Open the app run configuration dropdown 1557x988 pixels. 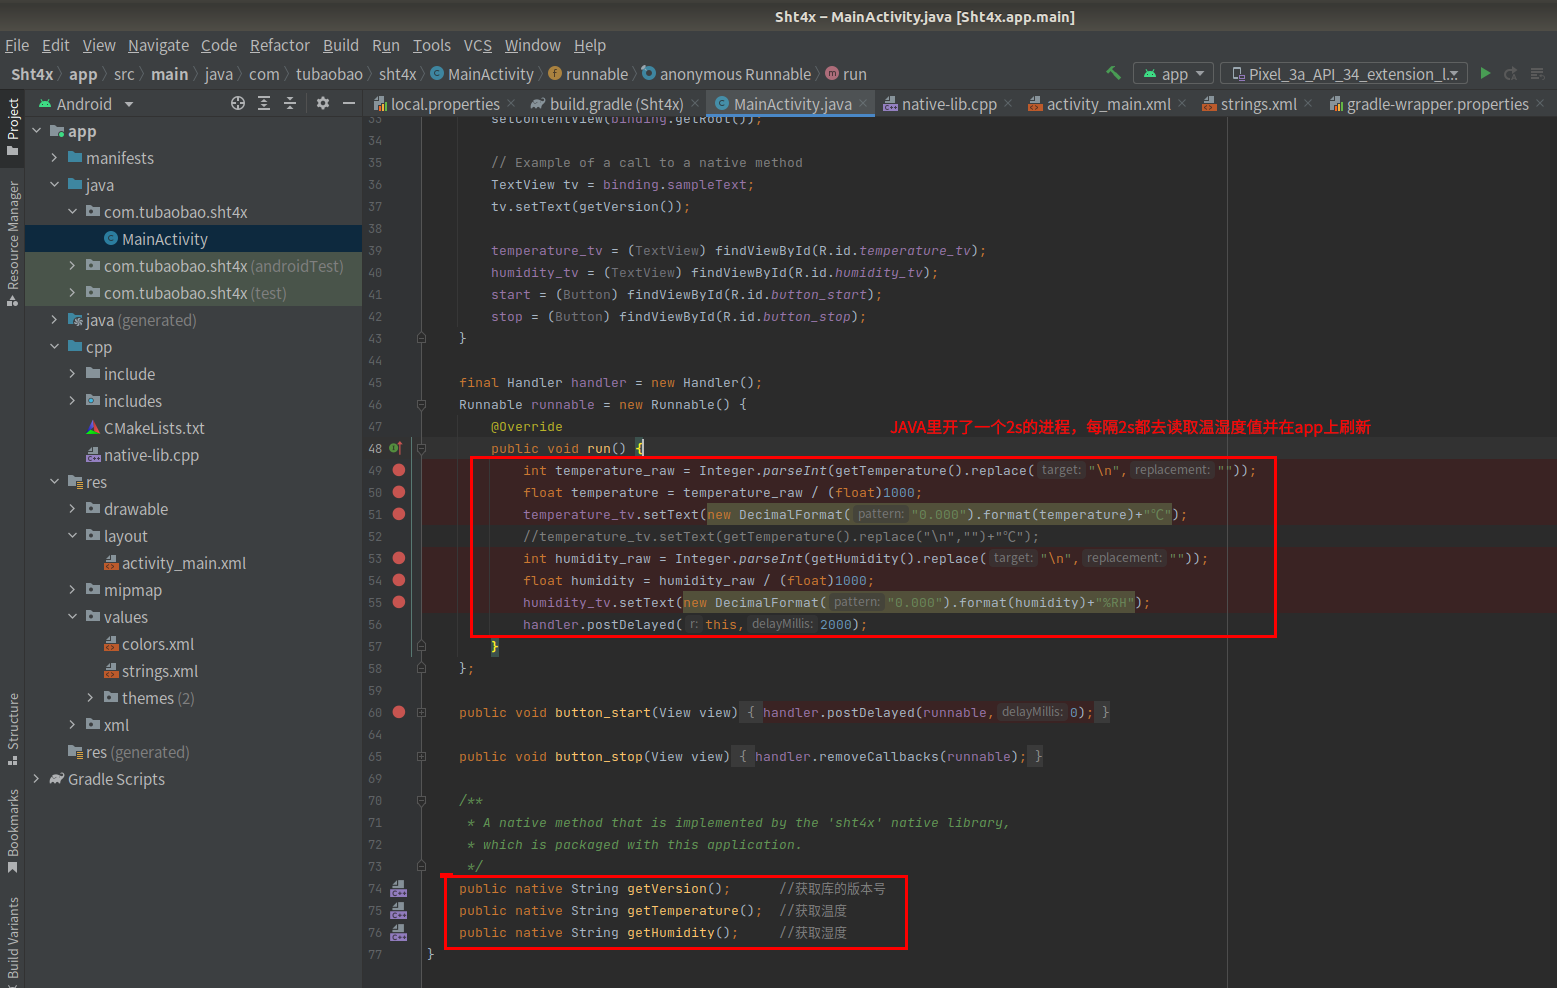1174,74
